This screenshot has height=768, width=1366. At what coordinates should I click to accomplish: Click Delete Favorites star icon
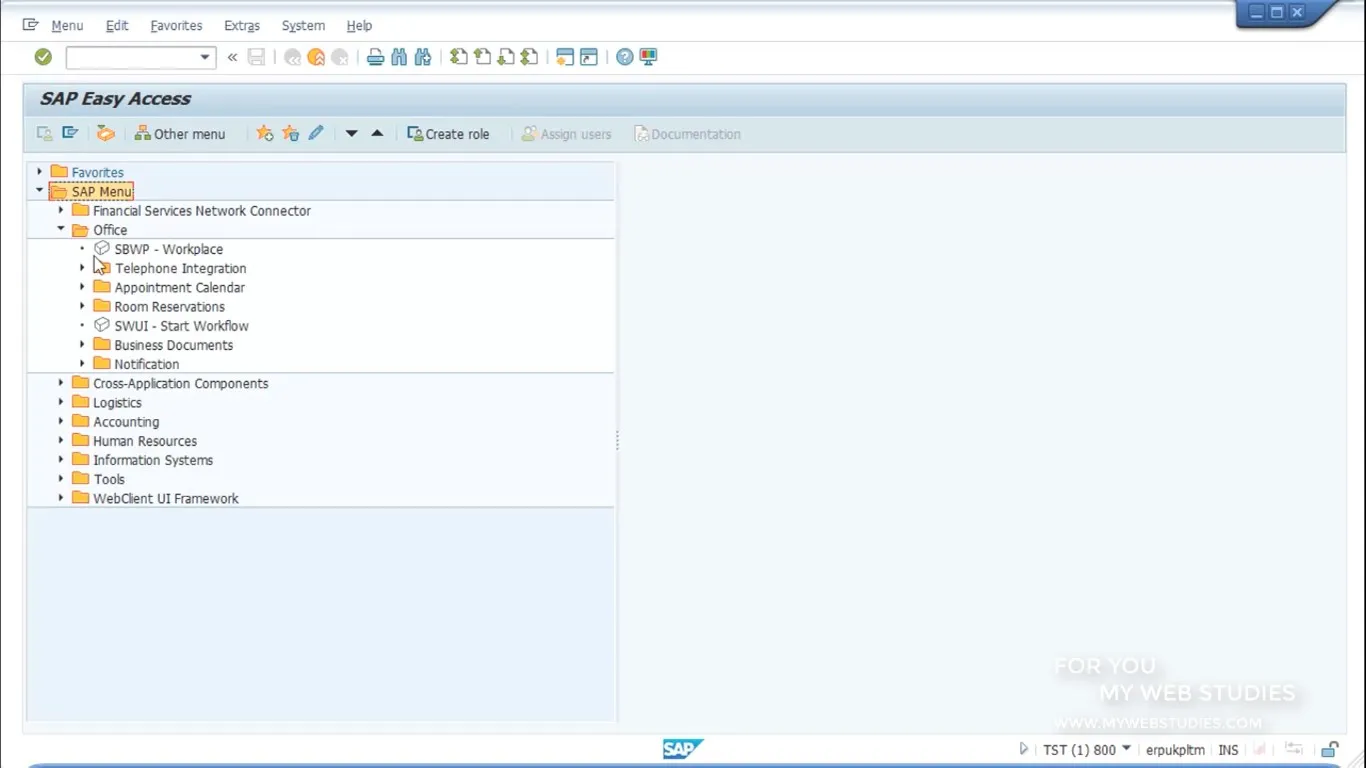tap(290, 133)
